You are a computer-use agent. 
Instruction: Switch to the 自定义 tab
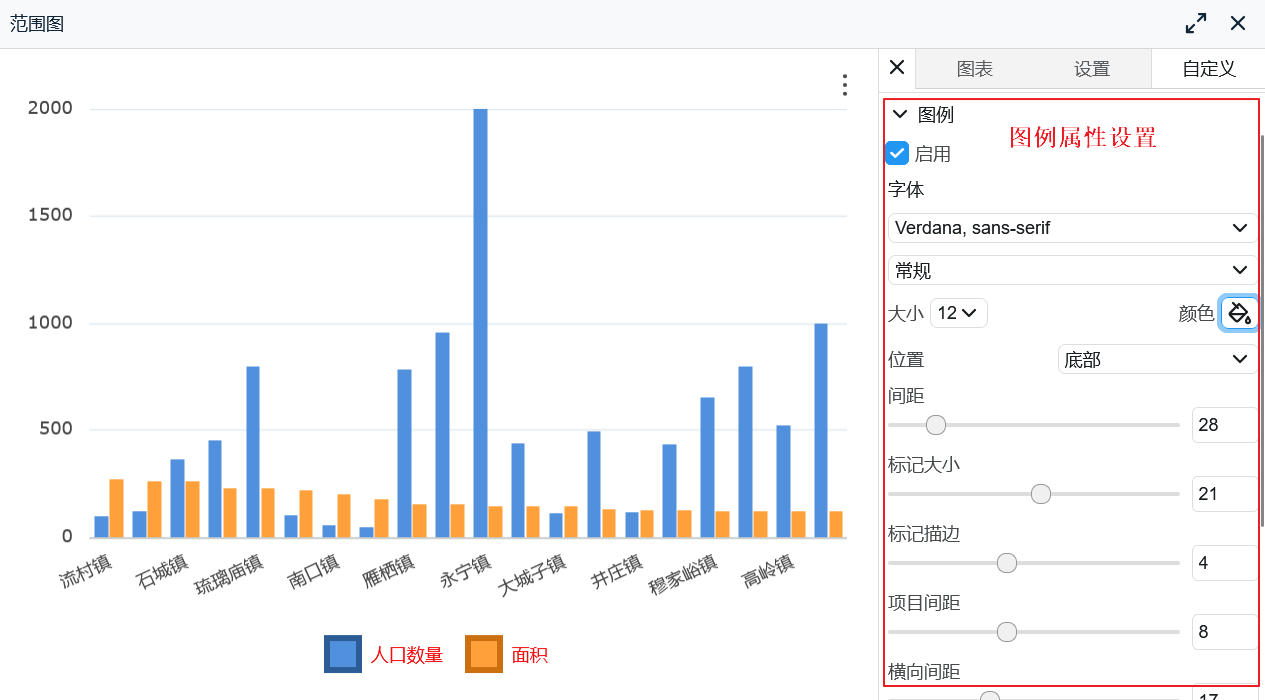1209,69
